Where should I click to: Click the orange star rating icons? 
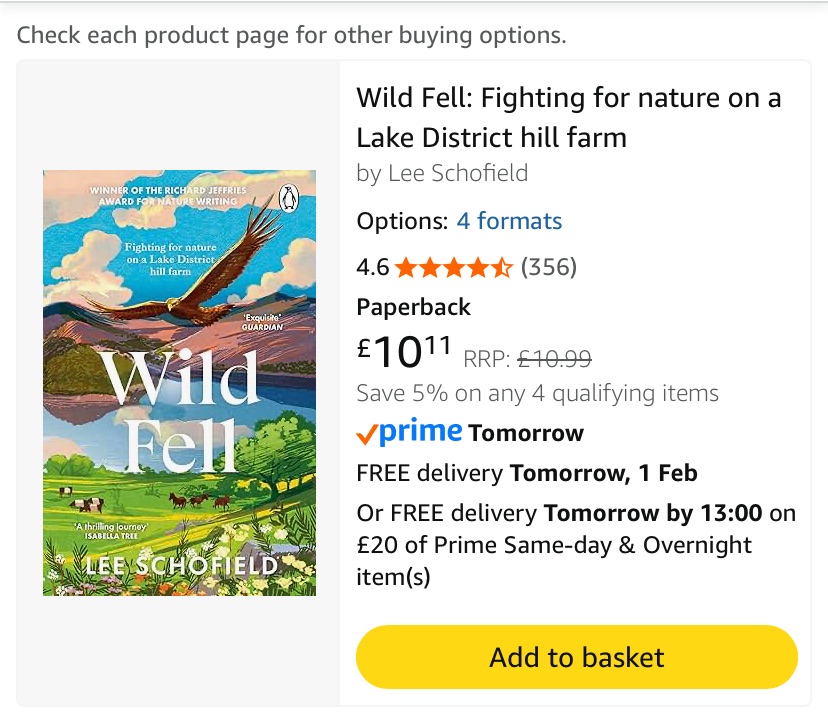click(454, 267)
